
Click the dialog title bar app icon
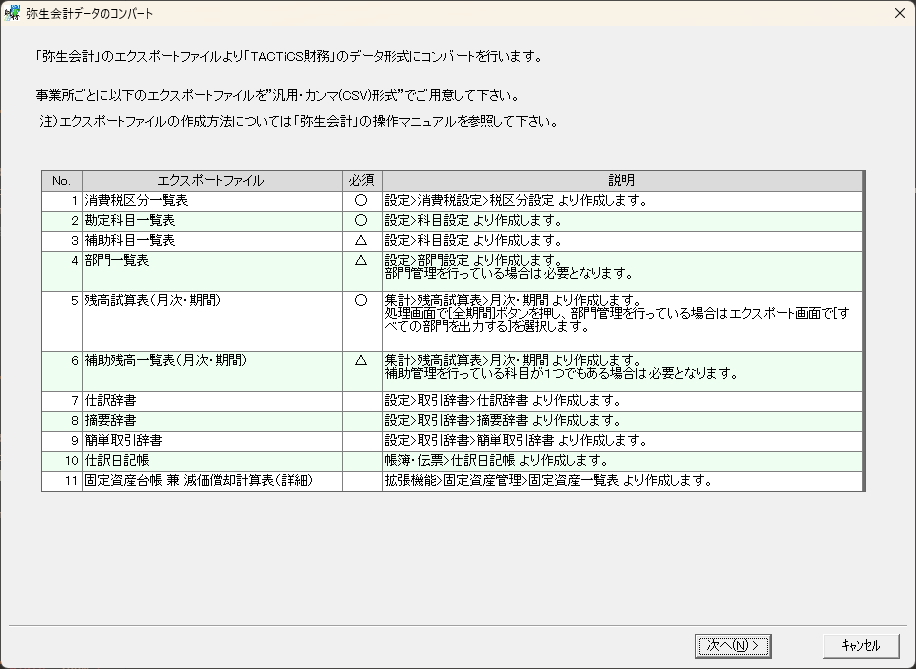pyautogui.click(x=12, y=13)
